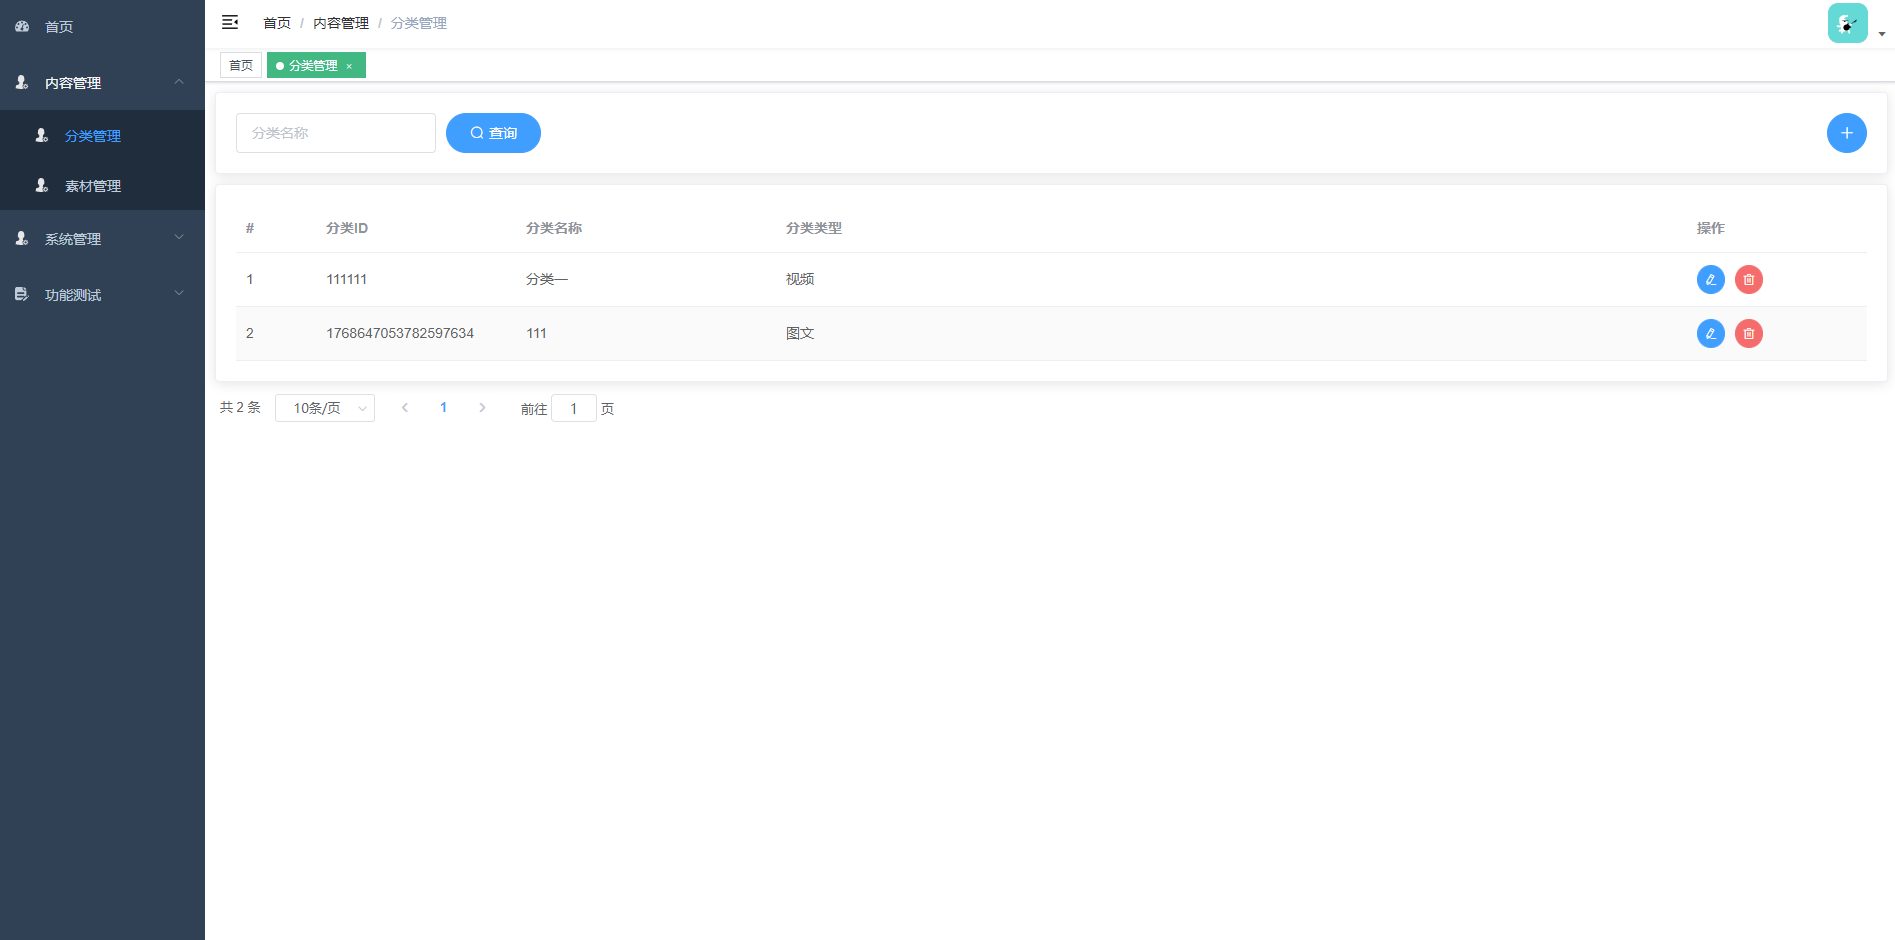Close the 分类管理 tab with x
This screenshot has width=1895, height=940.
[349, 66]
